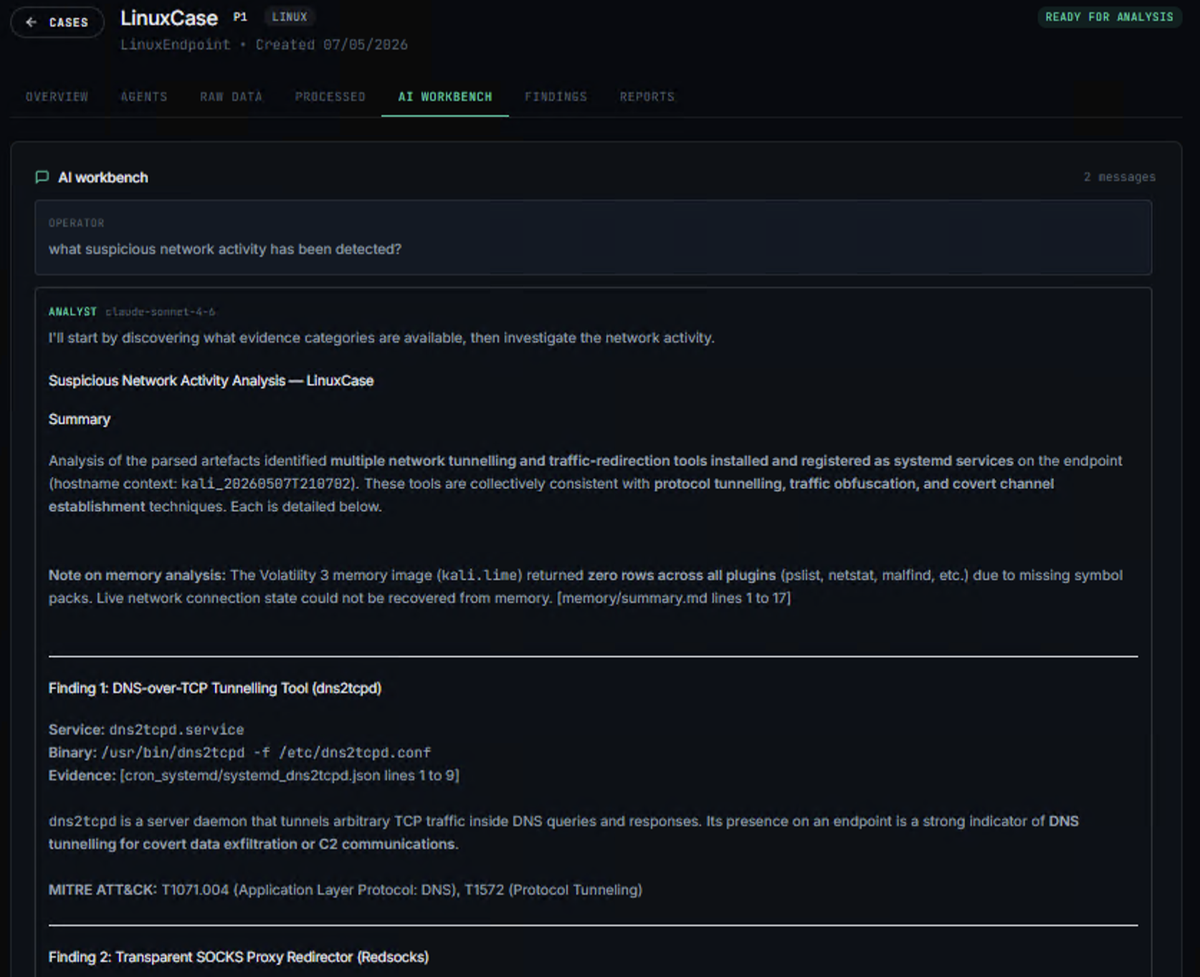The image size is (1200, 977).
Task: Click the 'Finding 1: DNS-over-TCP Tunnelling Tool' heading
Action: tap(215, 688)
